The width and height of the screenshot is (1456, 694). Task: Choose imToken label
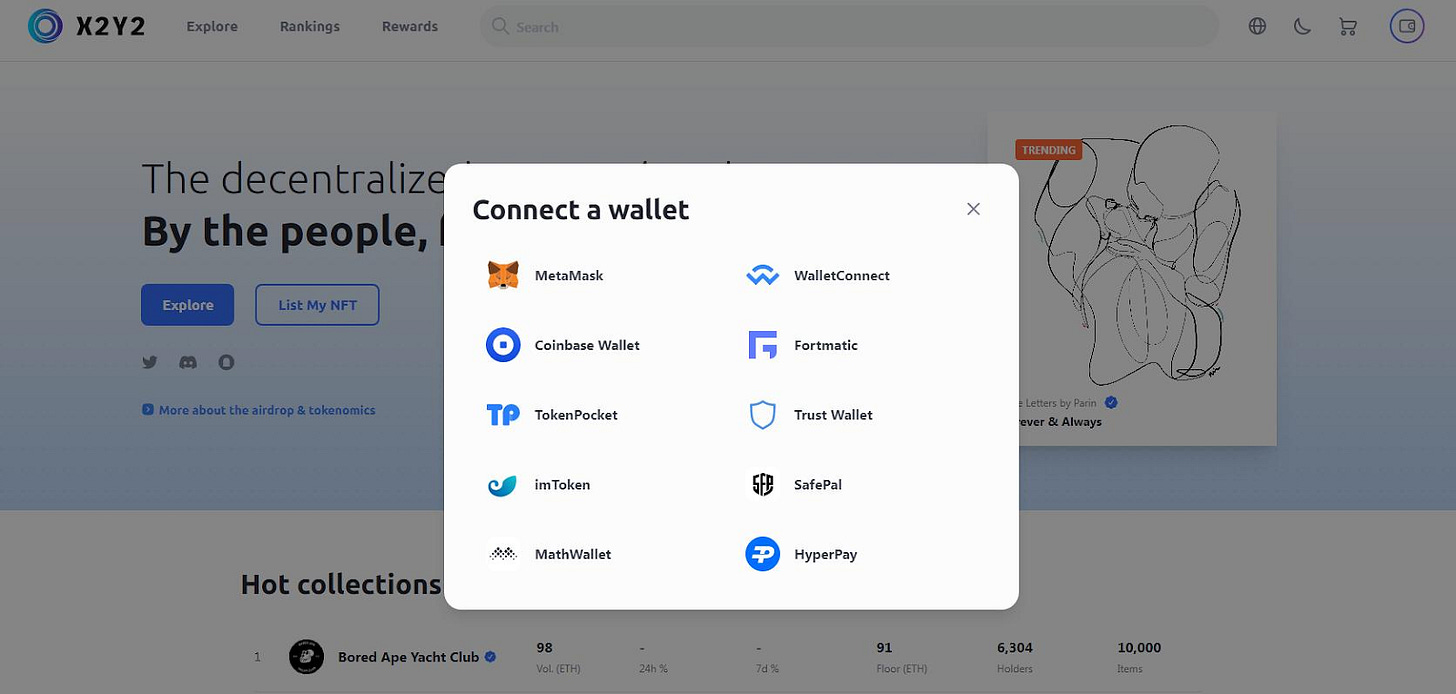point(563,485)
